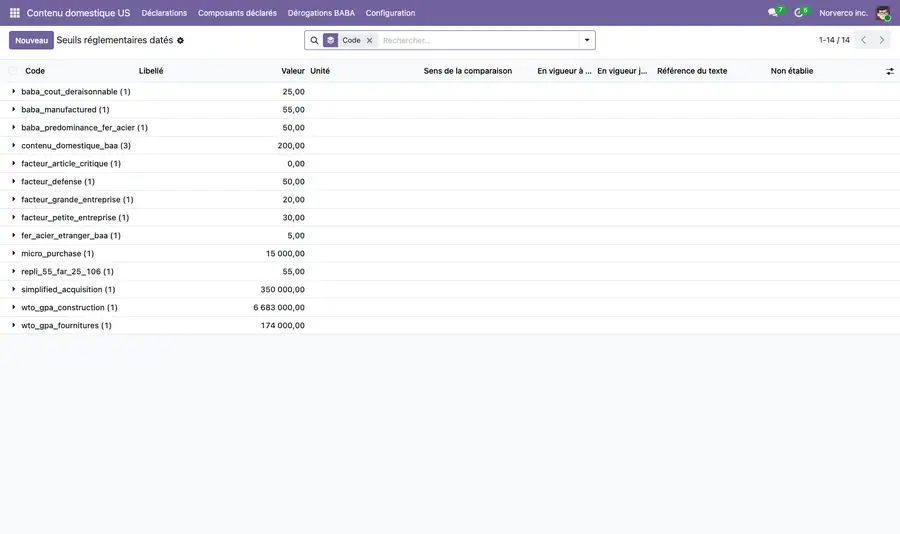Open the Configuration menu
900x534 pixels.
(390, 13)
